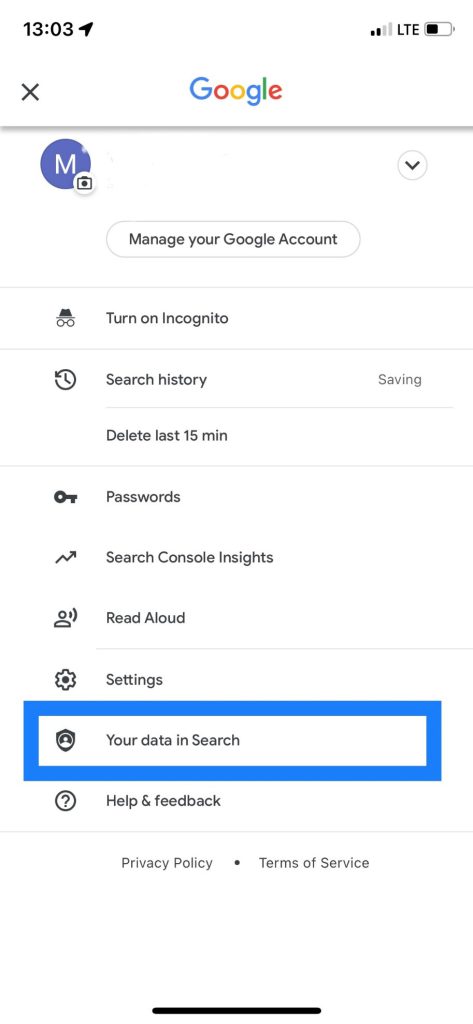Tap the Saving status label
Viewport: 473px width, 1024px height.
[400, 379]
